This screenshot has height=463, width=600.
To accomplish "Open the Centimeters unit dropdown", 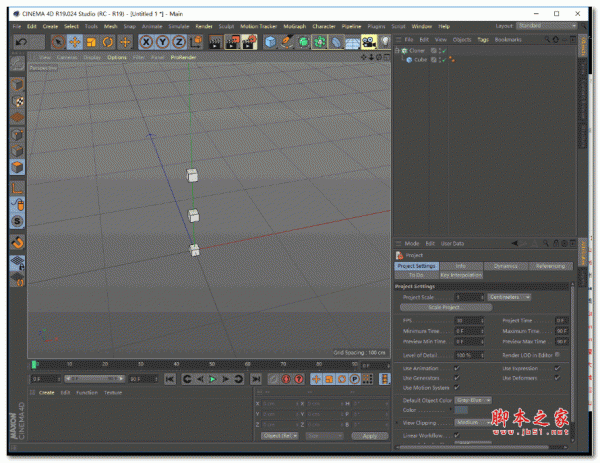I will point(509,297).
